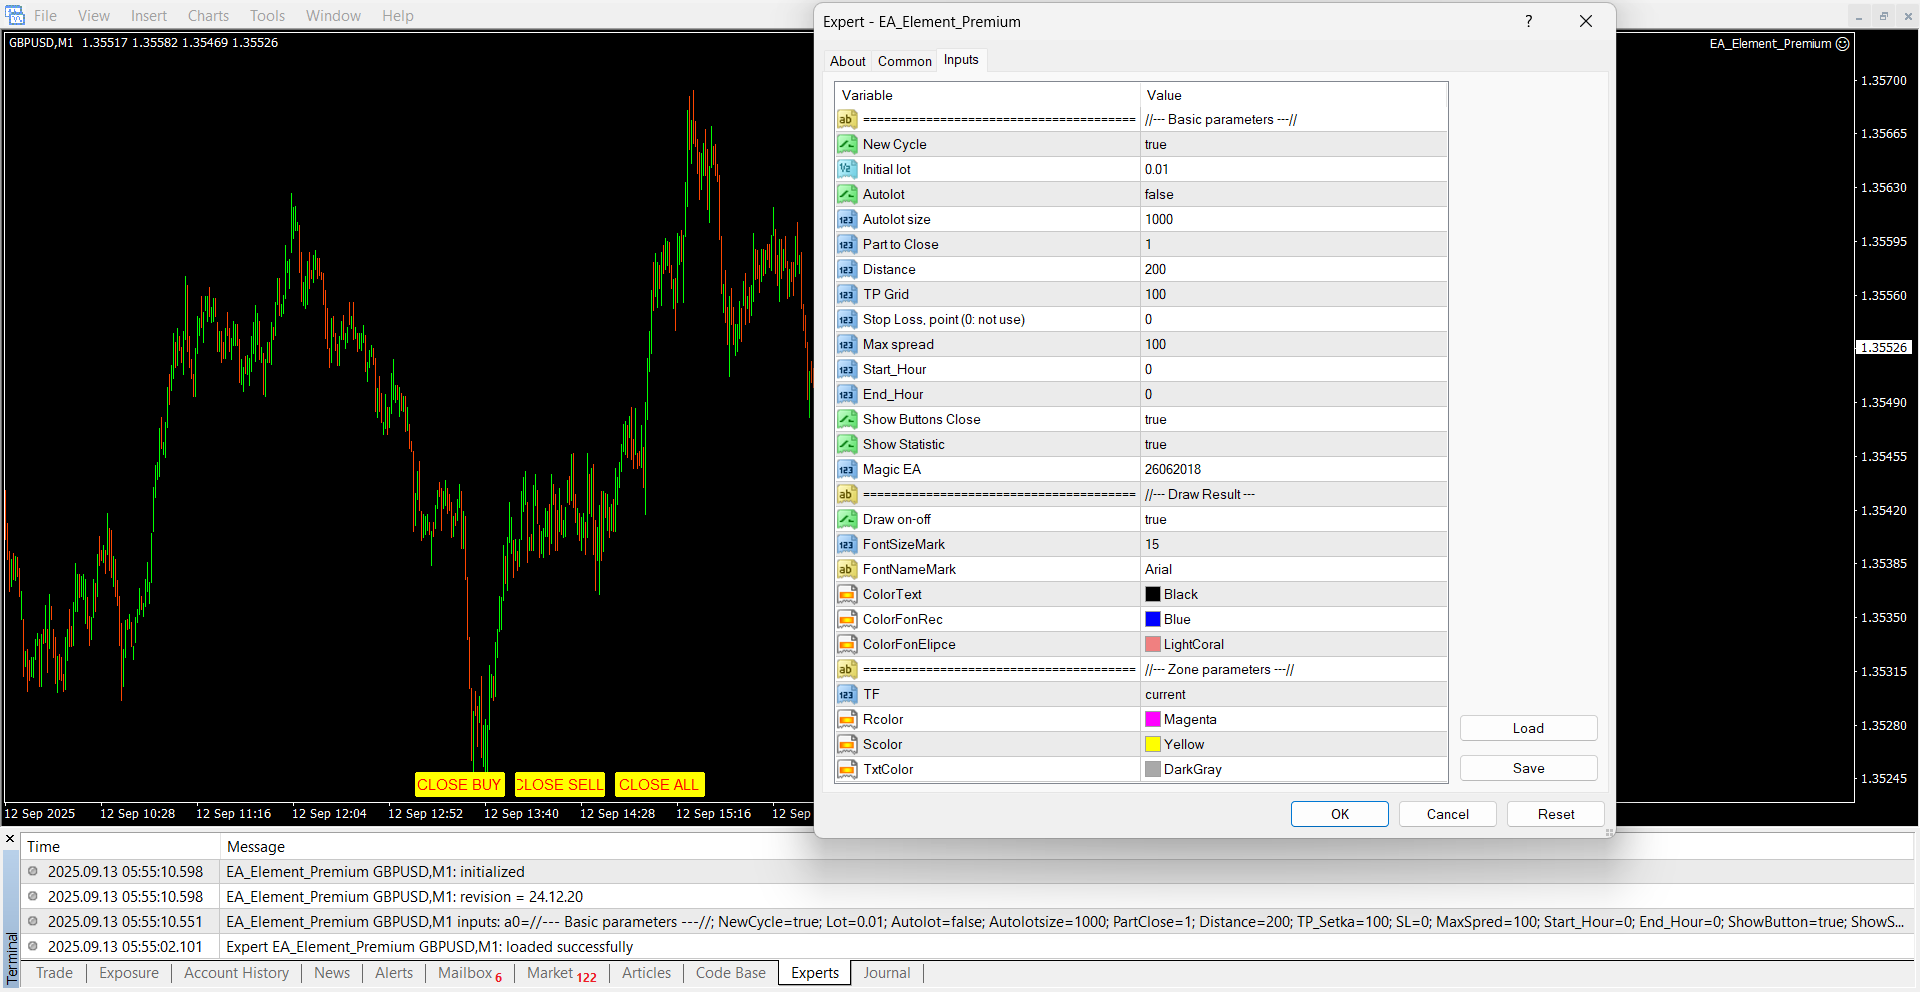The image size is (1920, 992).
Task: Click the FontNameMark string type icon
Action: [x=847, y=569]
